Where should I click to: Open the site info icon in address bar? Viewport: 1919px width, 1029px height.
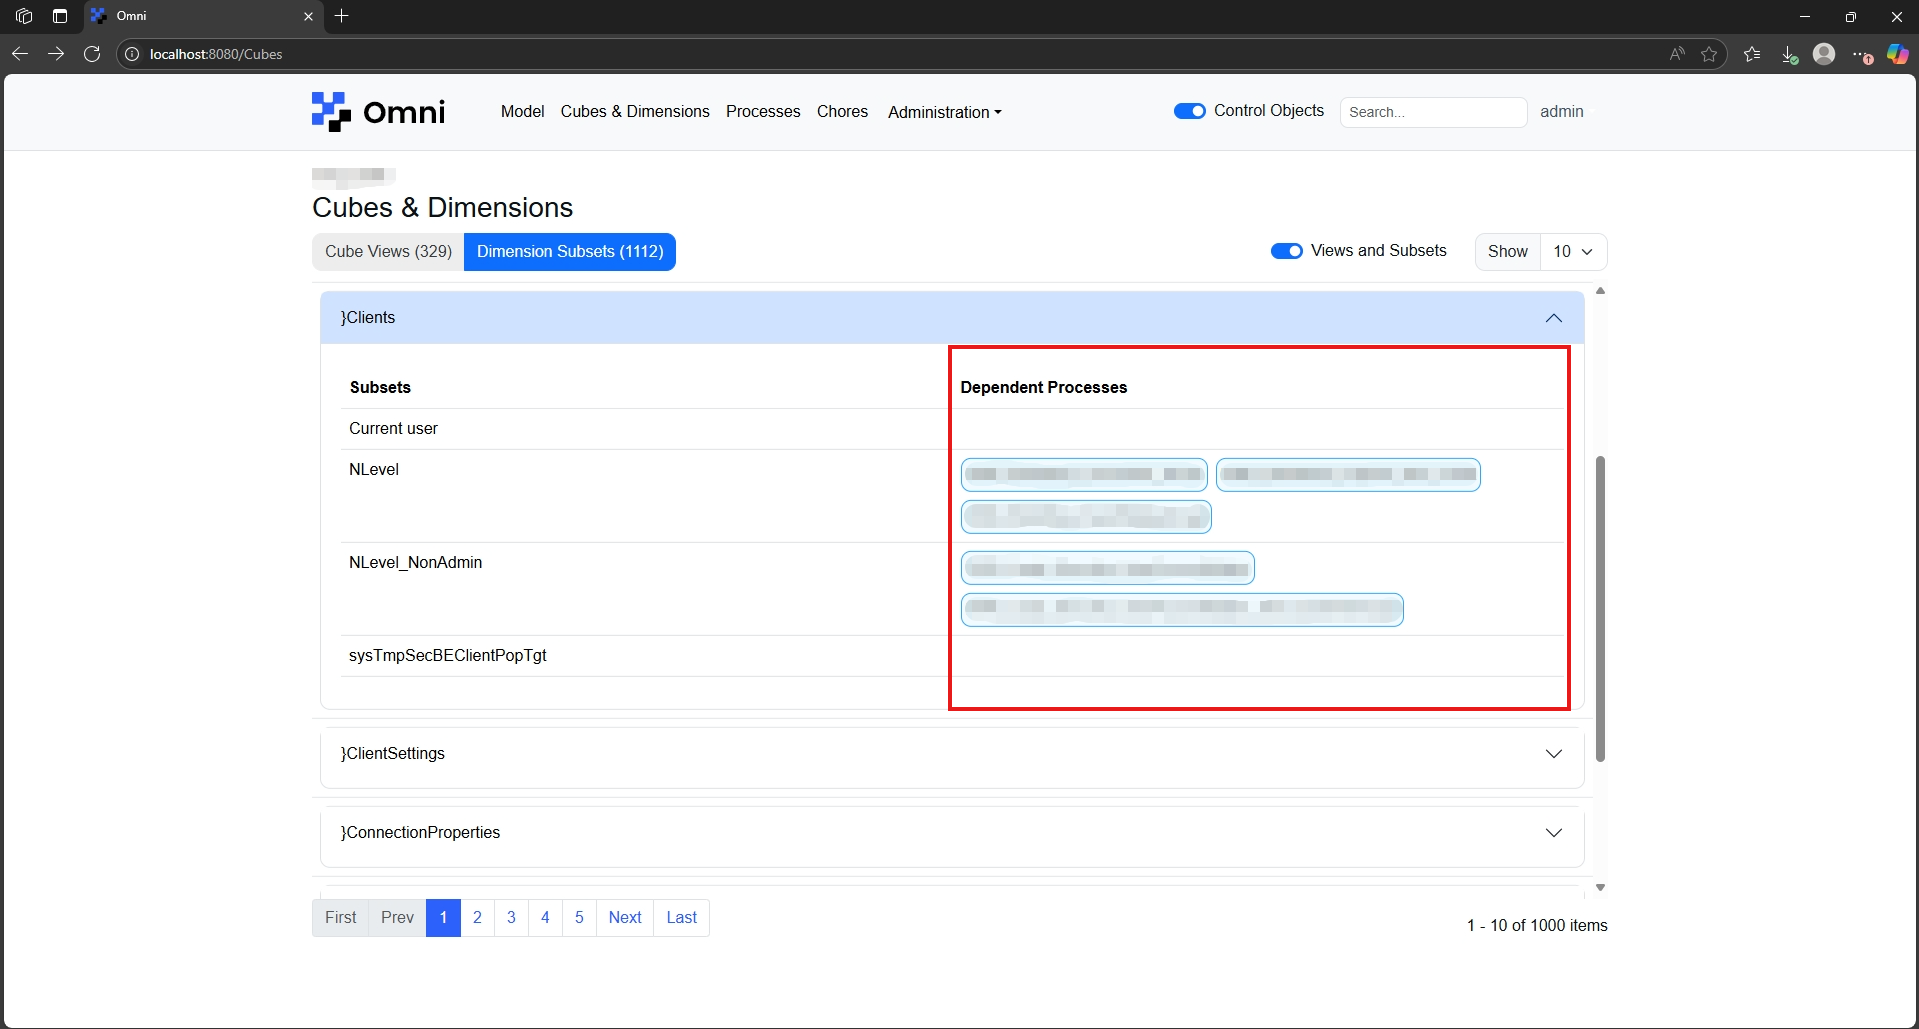coord(132,54)
